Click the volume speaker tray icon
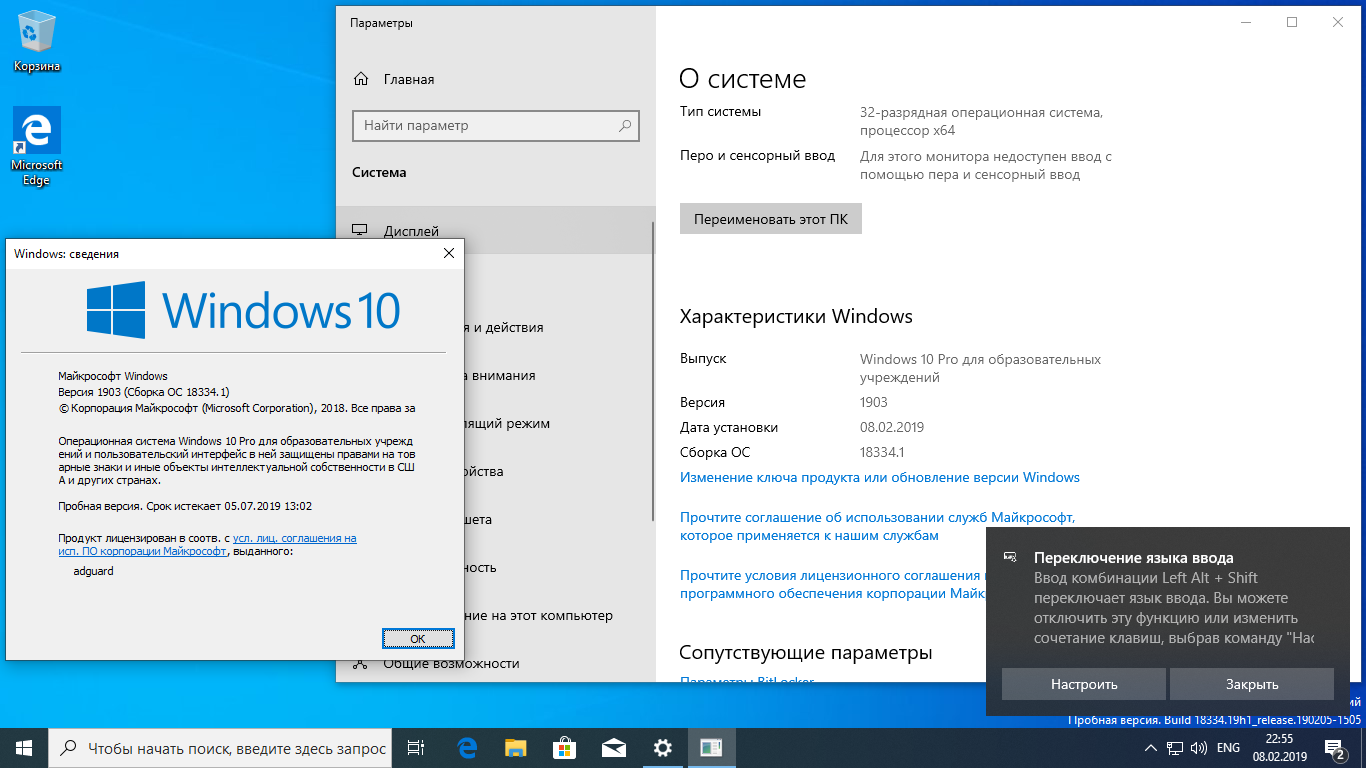The width and height of the screenshot is (1366, 768). tap(1197, 748)
